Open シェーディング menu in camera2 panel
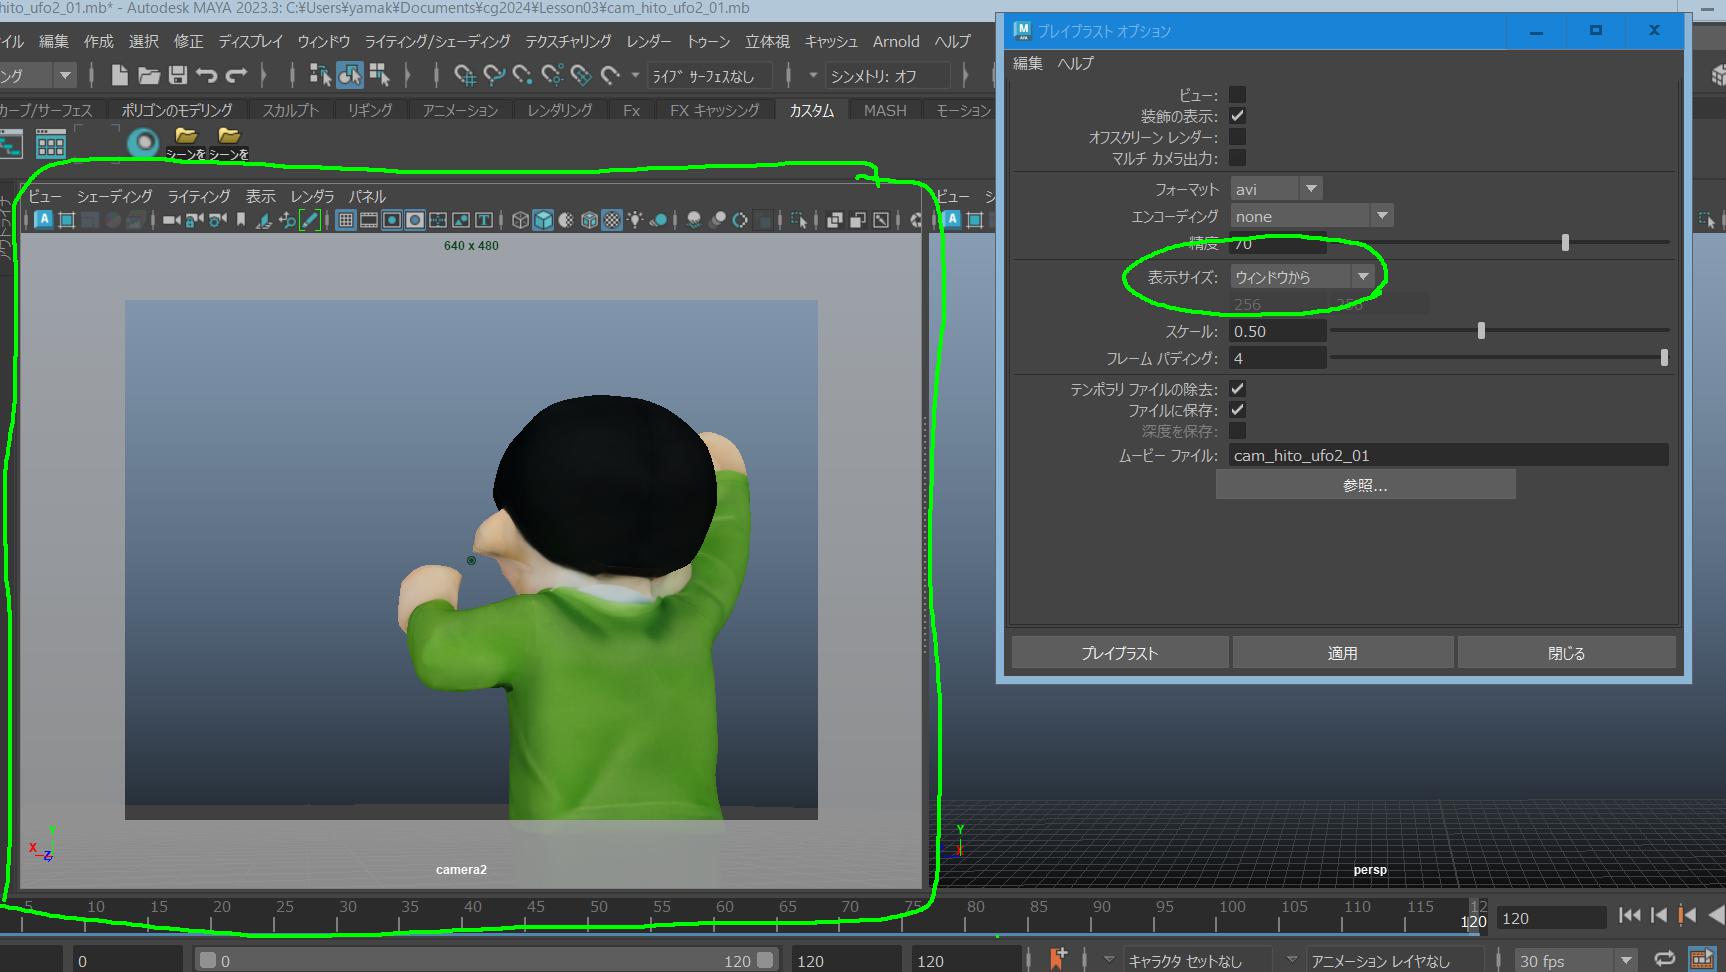The height and width of the screenshot is (972, 1726). [114, 196]
